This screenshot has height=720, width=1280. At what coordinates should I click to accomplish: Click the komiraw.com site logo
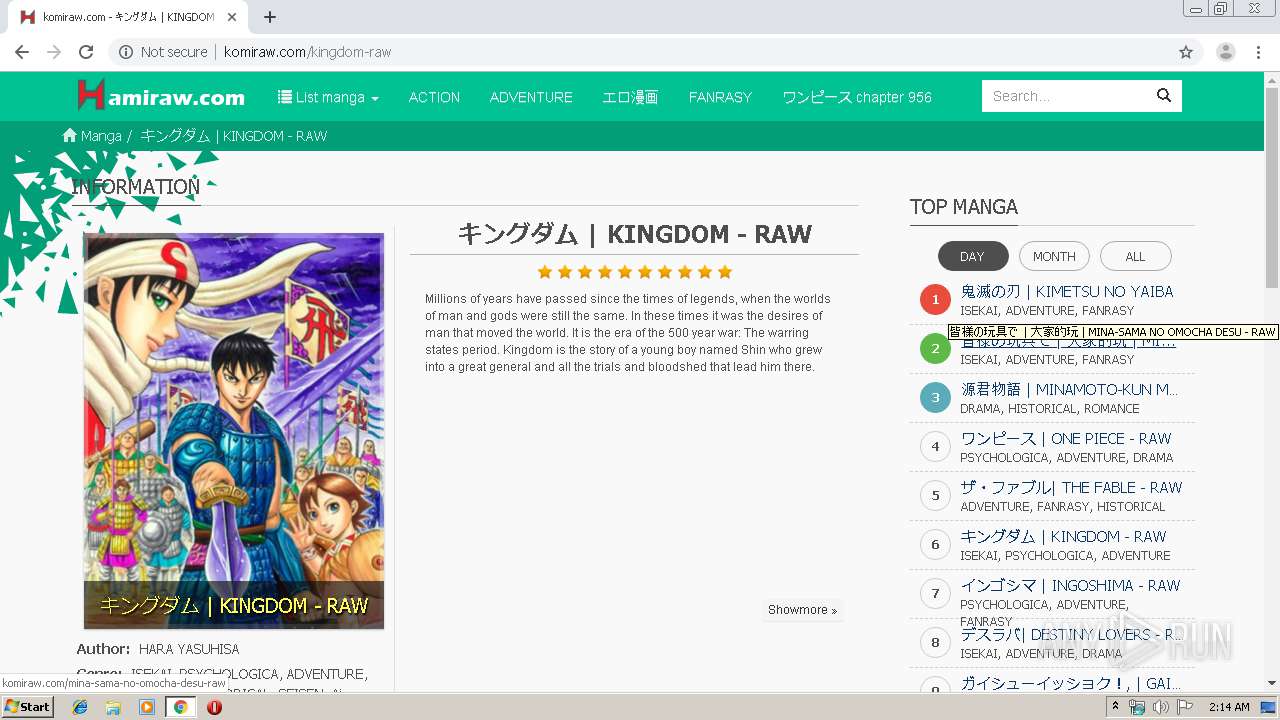click(161, 96)
